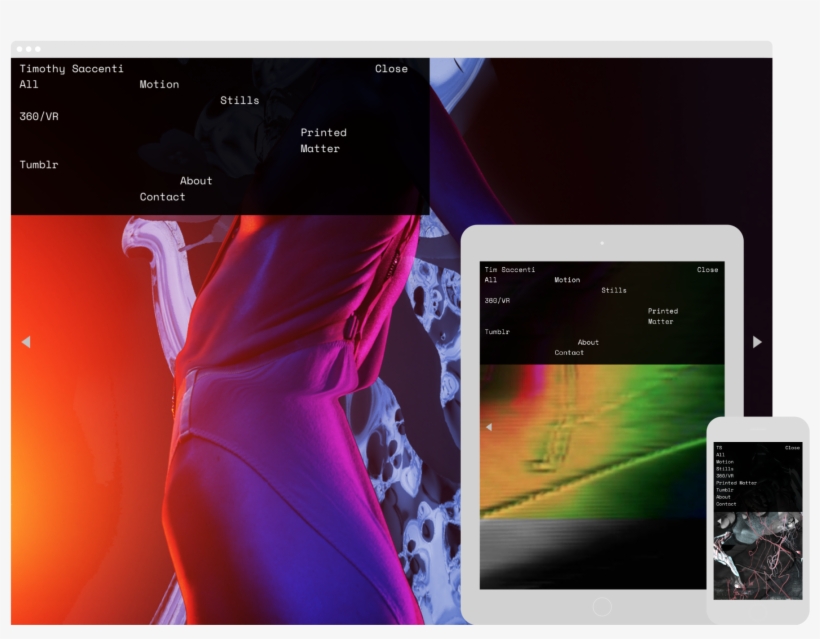The height and width of the screenshot is (639, 820).
Task: Open the Stills gallery on desktop
Action: (x=240, y=100)
